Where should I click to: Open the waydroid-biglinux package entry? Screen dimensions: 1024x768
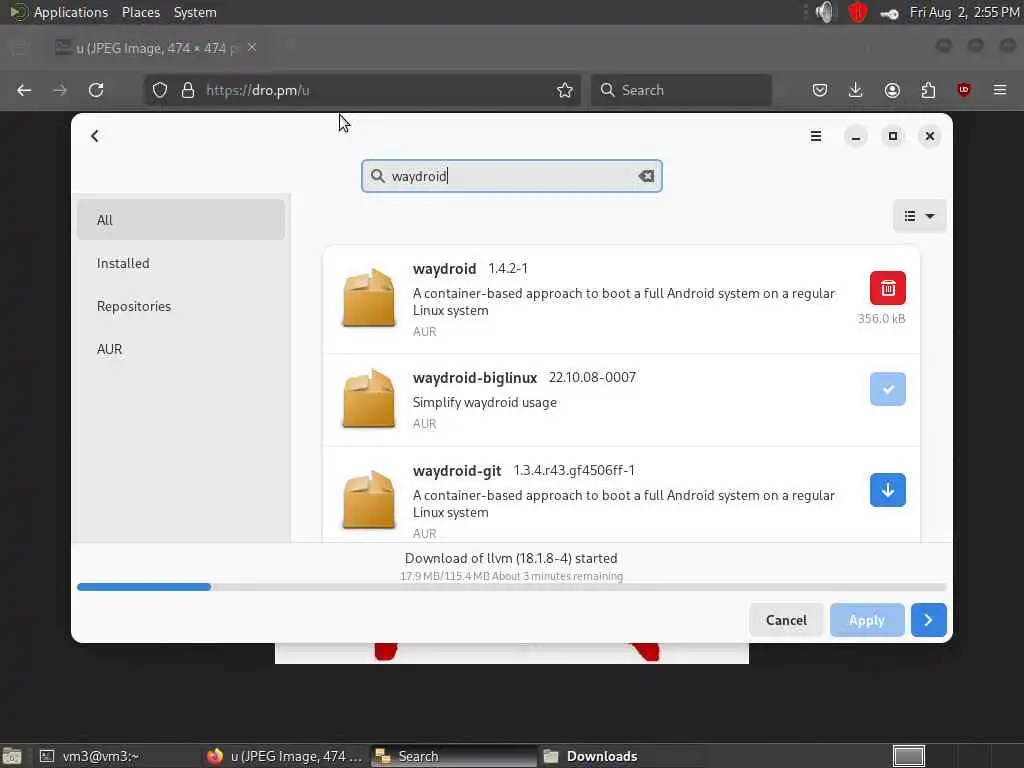(x=621, y=400)
